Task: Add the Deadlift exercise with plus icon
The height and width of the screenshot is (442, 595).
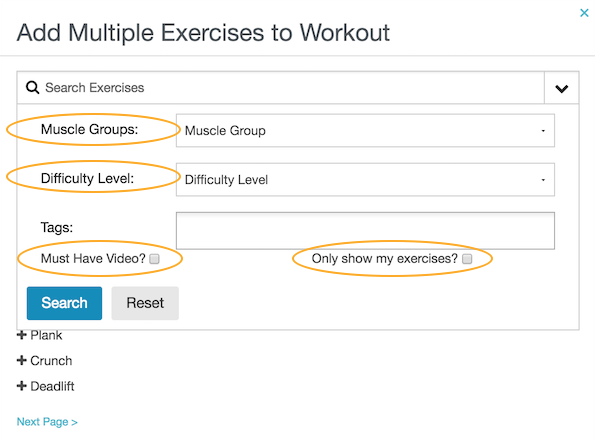Action: pyautogui.click(x=22, y=386)
